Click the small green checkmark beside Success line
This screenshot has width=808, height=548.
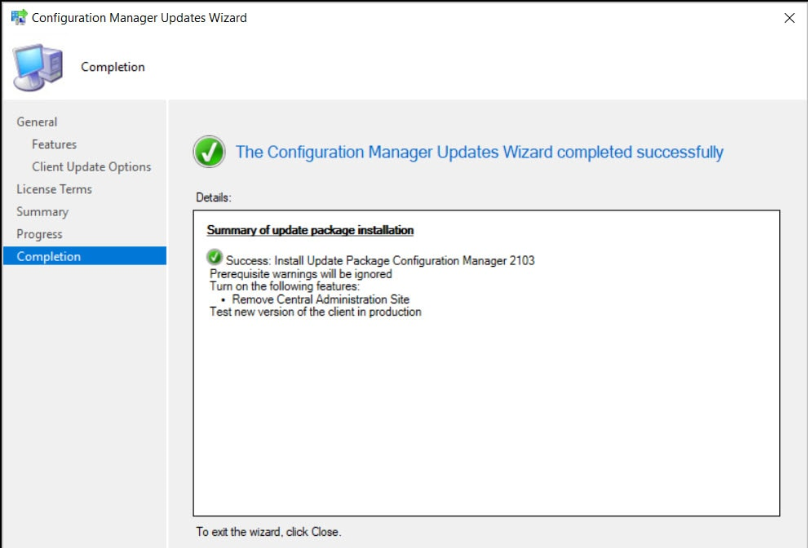[x=214, y=257]
